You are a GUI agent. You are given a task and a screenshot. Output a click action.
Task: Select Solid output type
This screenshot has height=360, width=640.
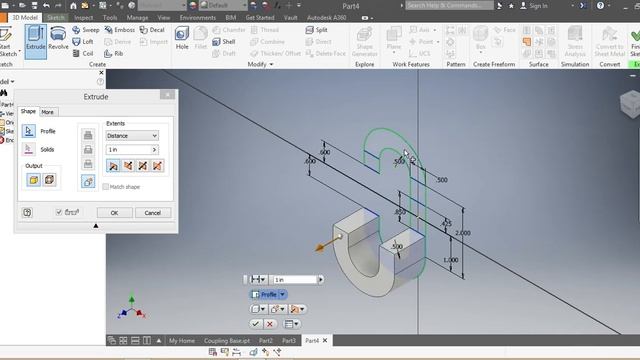coord(33,180)
